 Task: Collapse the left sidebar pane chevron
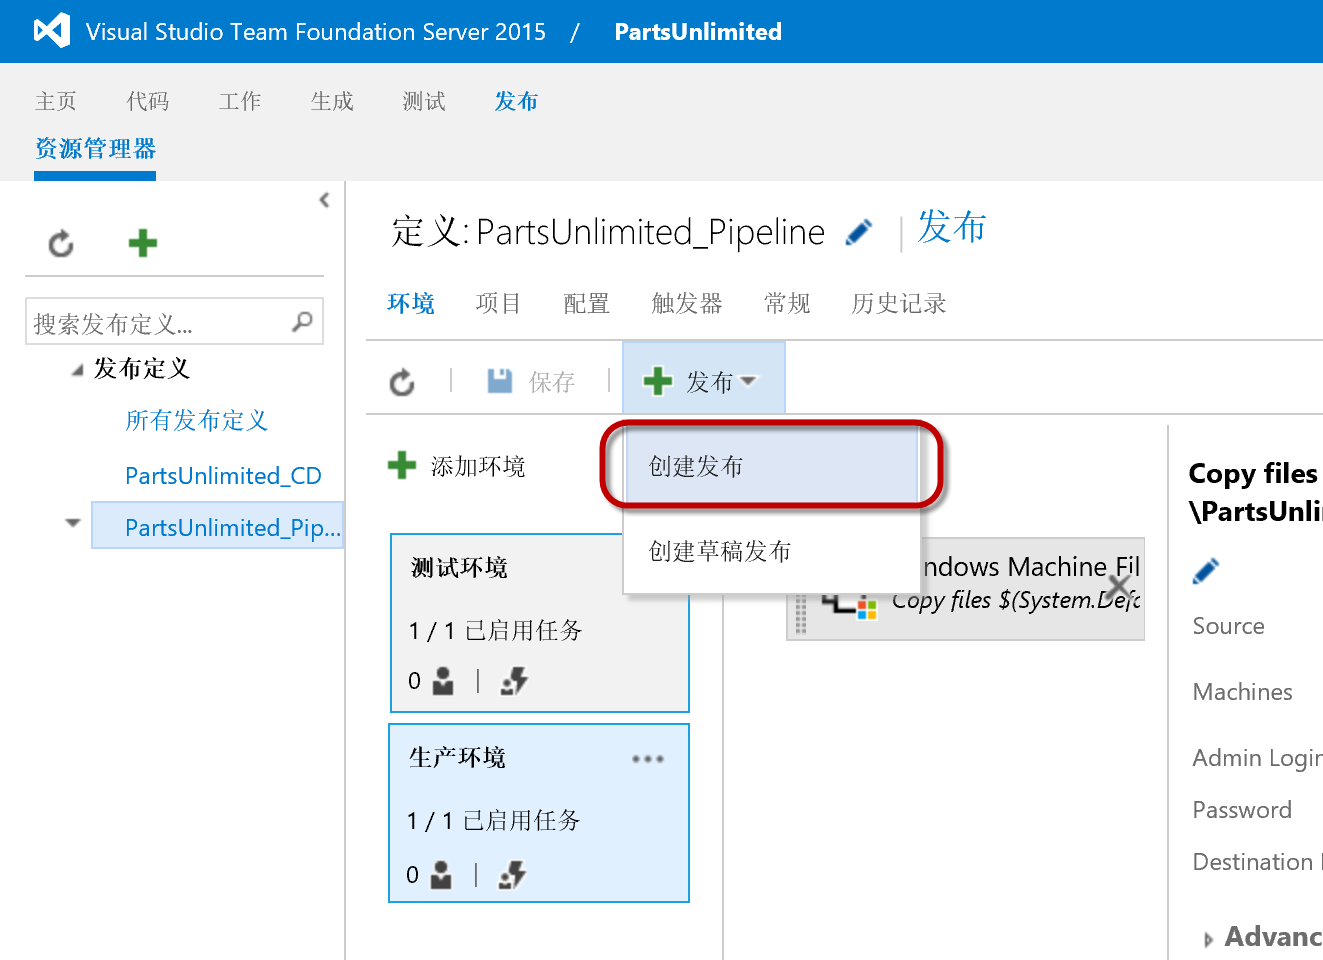[324, 200]
